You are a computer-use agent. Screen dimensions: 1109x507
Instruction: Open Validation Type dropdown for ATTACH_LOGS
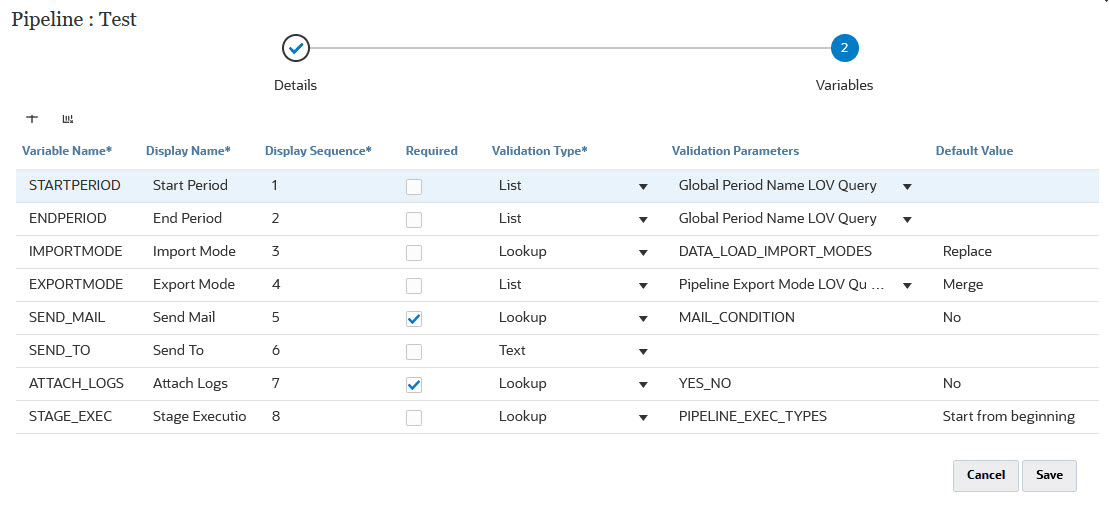pyautogui.click(x=643, y=385)
